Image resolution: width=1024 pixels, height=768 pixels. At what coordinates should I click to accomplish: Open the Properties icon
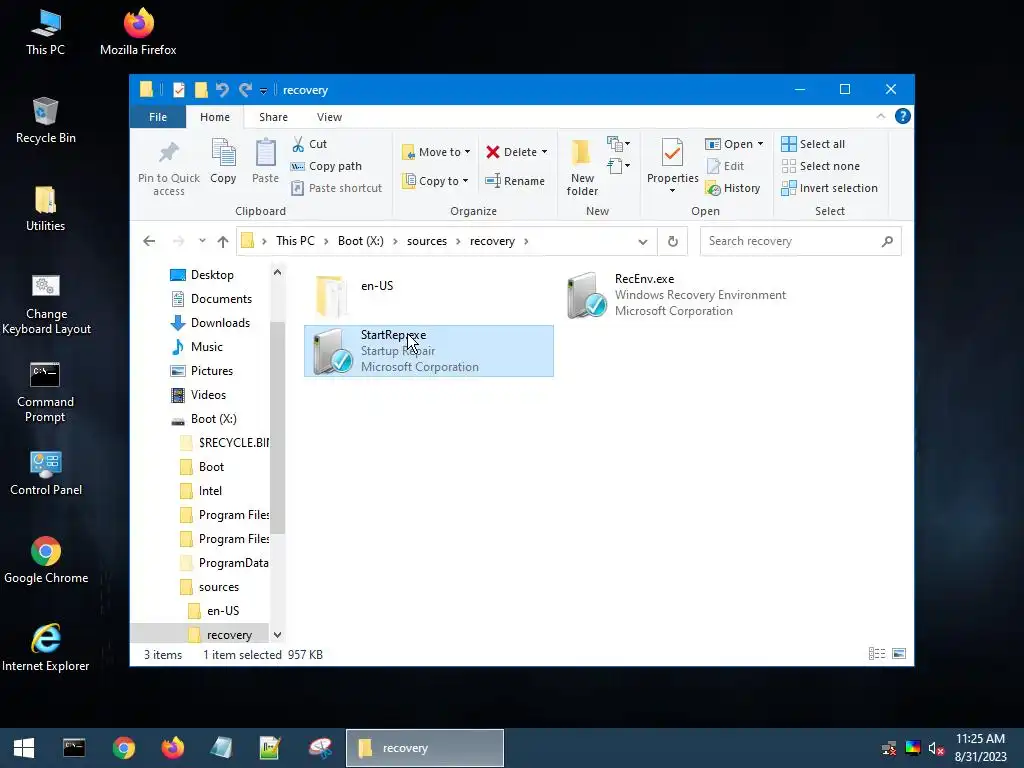coord(672,153)
